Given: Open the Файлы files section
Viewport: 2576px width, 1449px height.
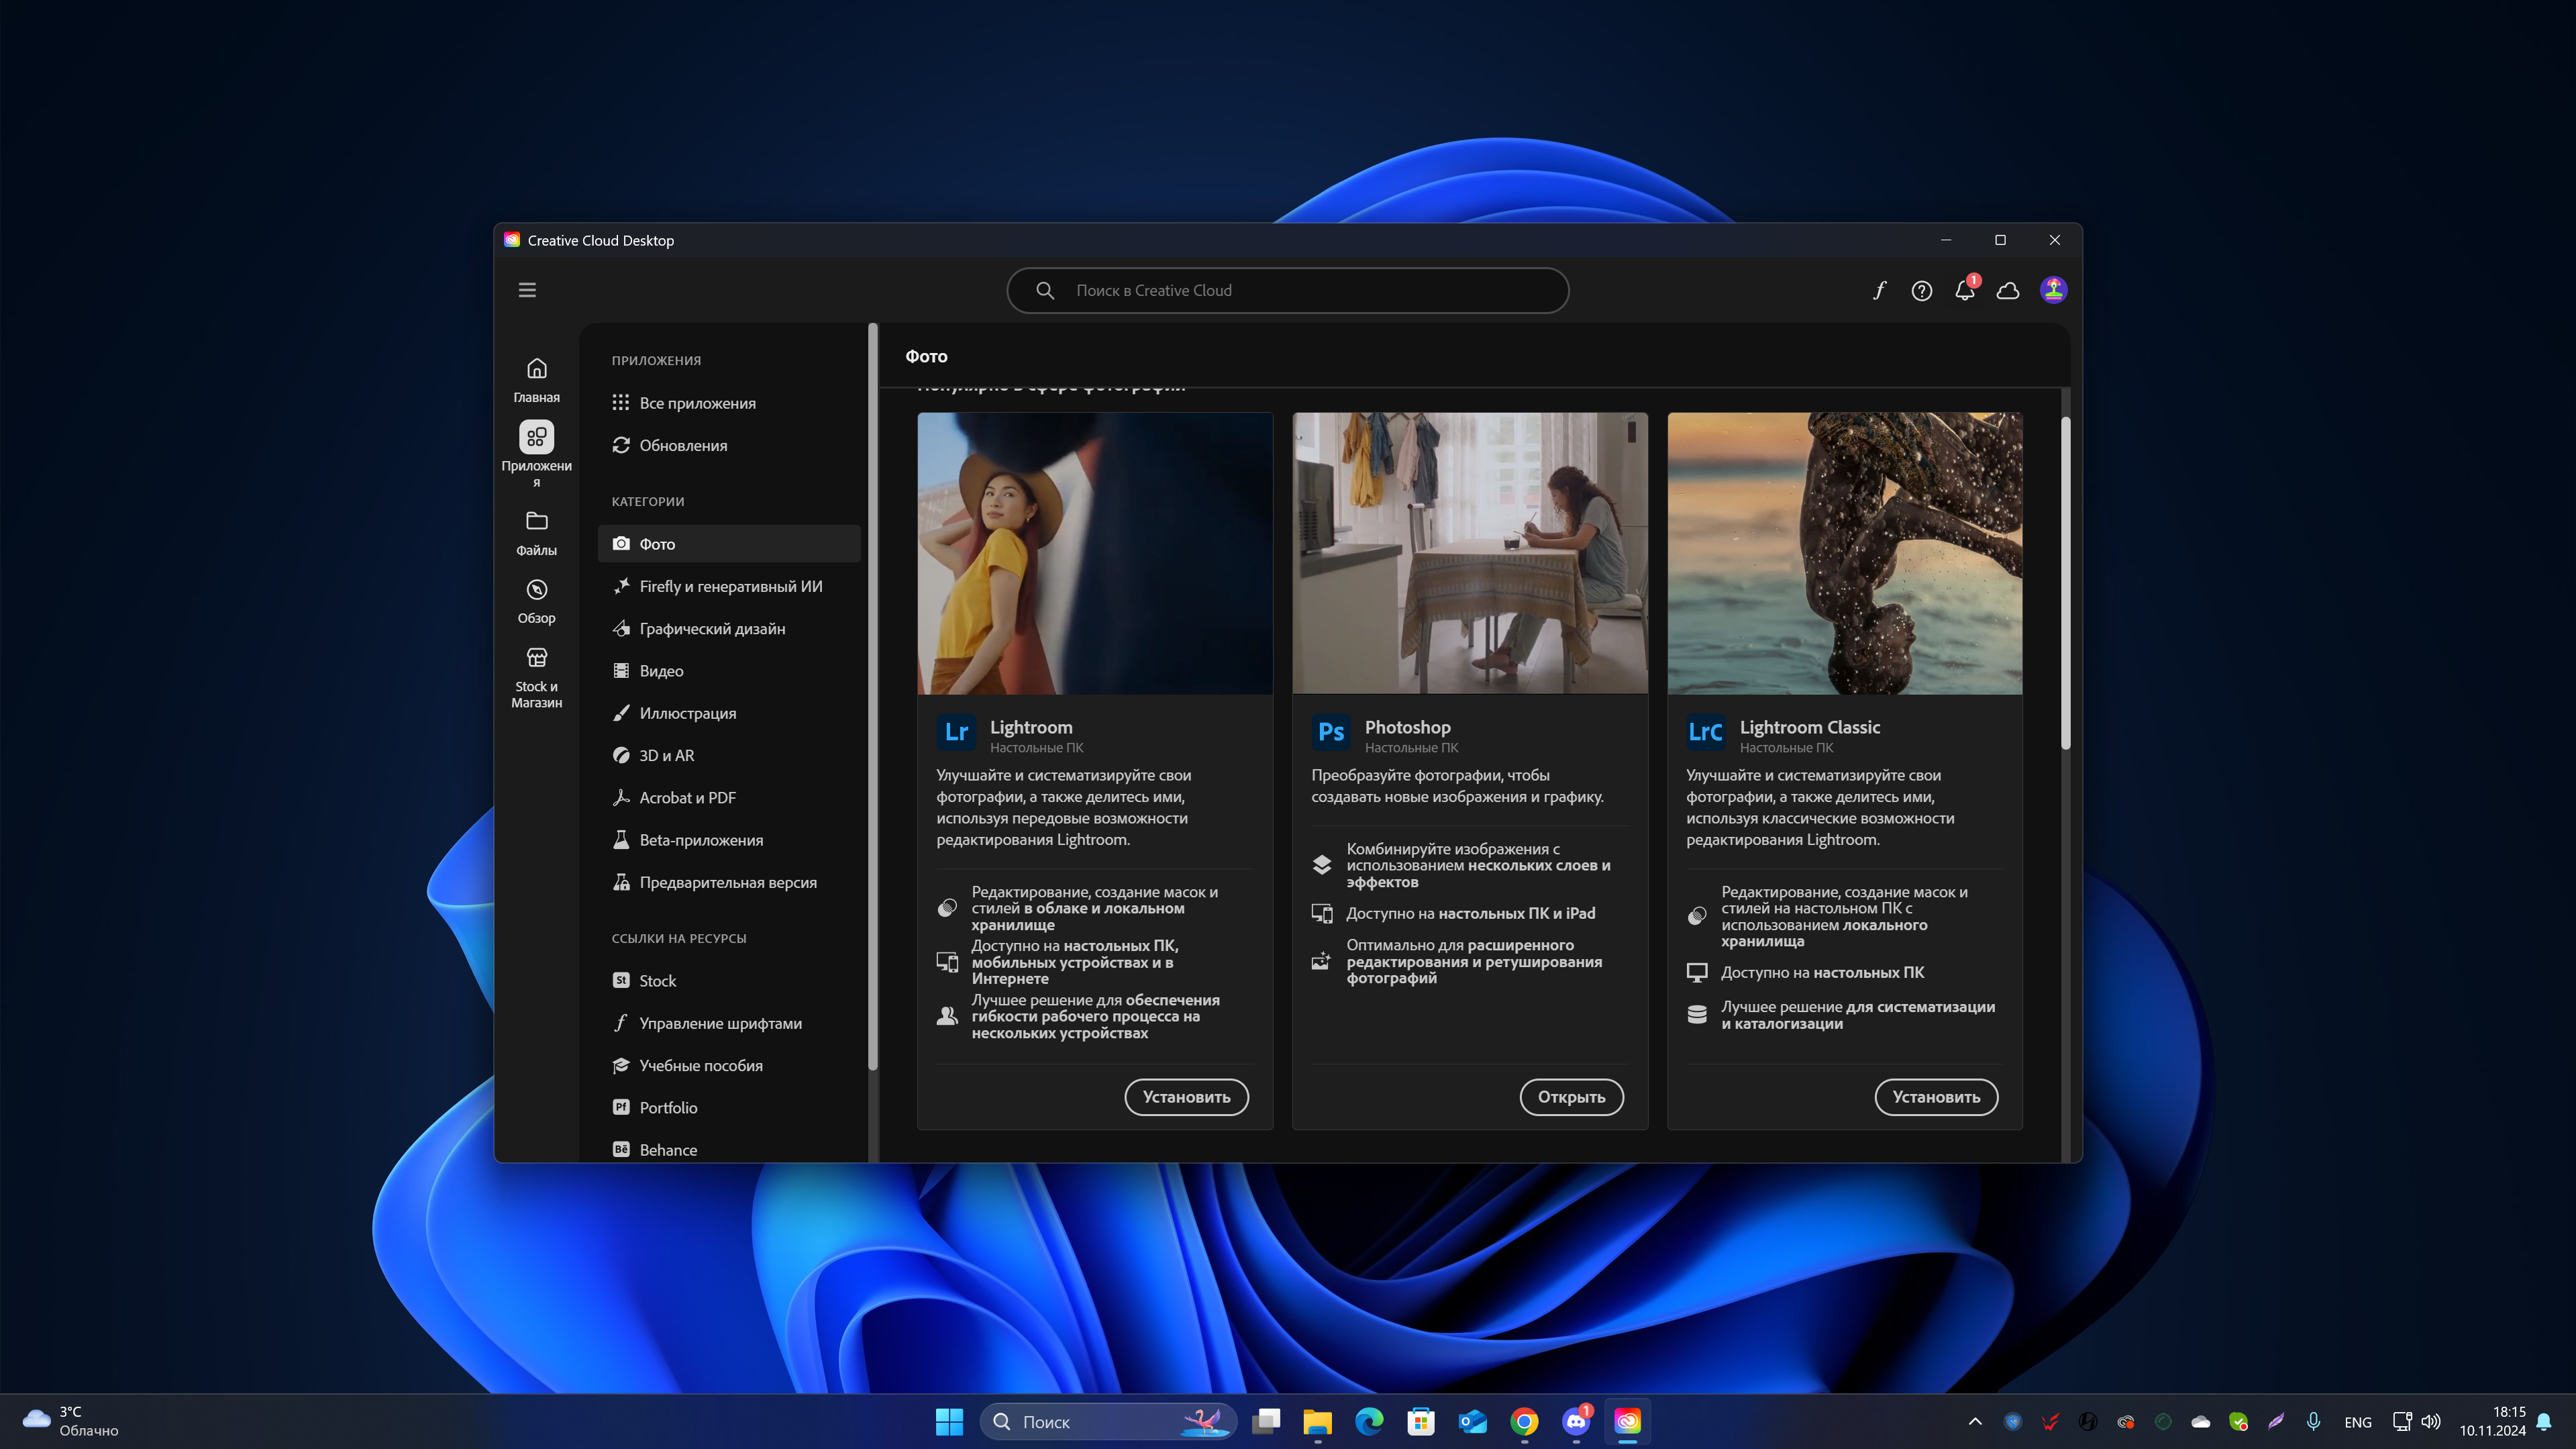Looking at the screenshot, I should click(x=537, y=533).
